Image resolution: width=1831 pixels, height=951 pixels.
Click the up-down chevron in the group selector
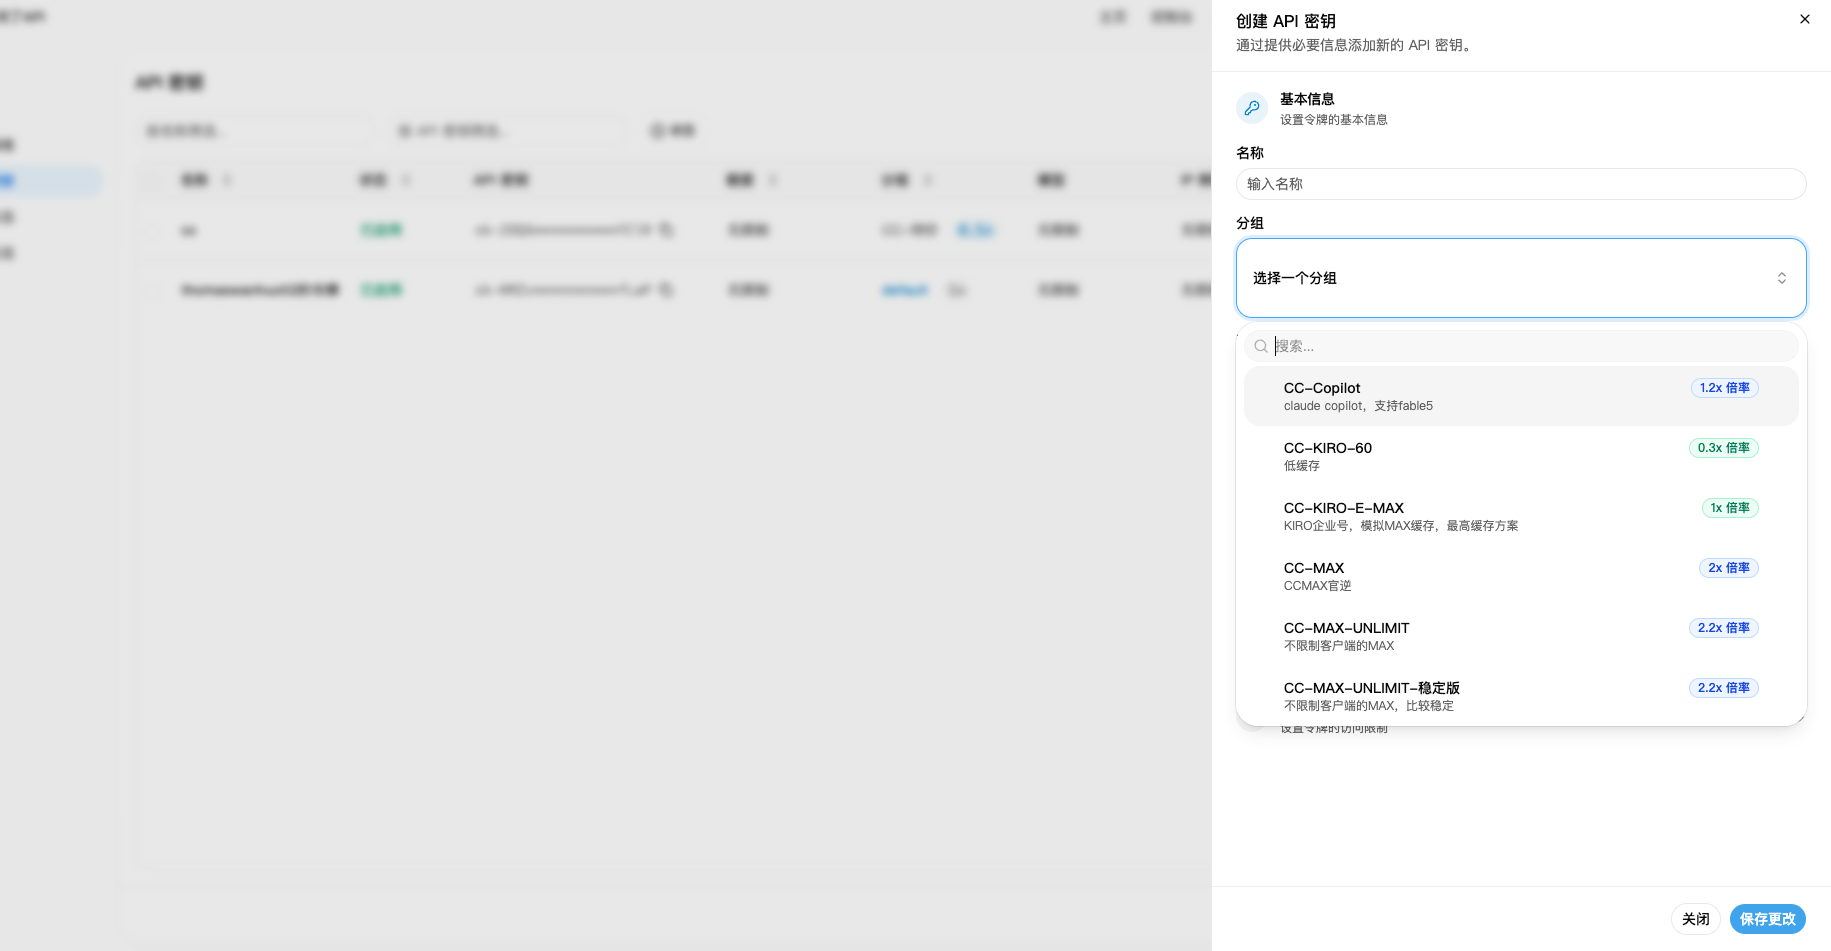[1781, 278]
